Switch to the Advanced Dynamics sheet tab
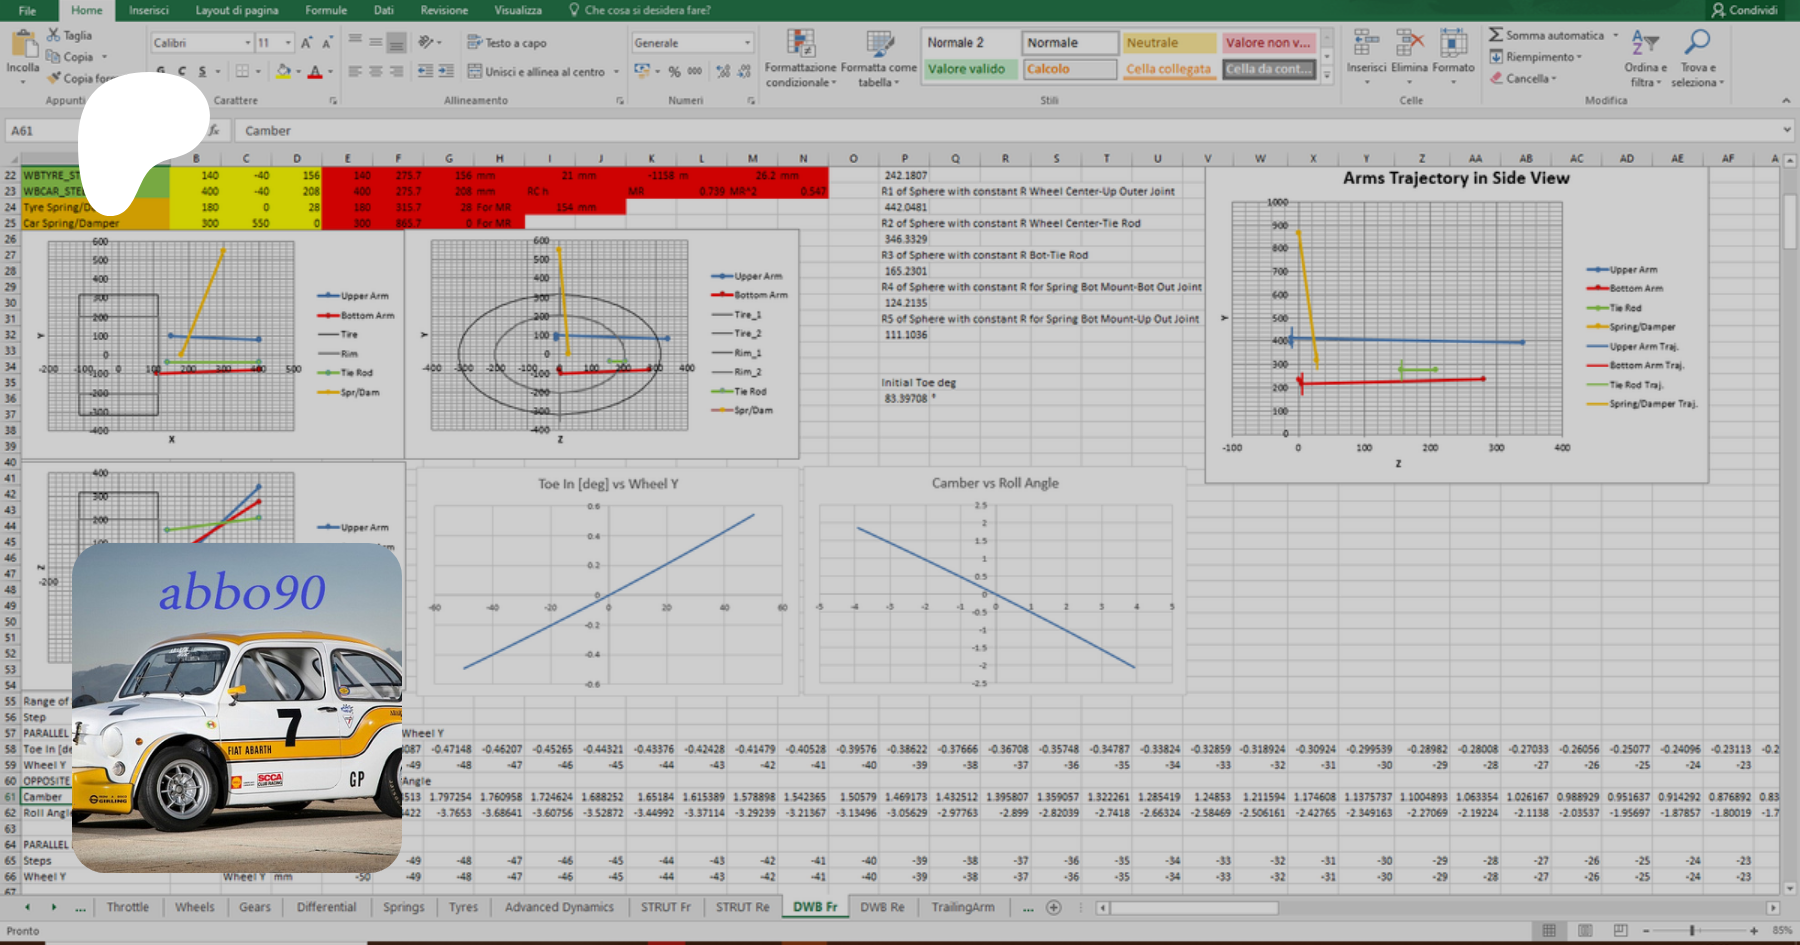Screen dimensions: 1800x945 559,907
